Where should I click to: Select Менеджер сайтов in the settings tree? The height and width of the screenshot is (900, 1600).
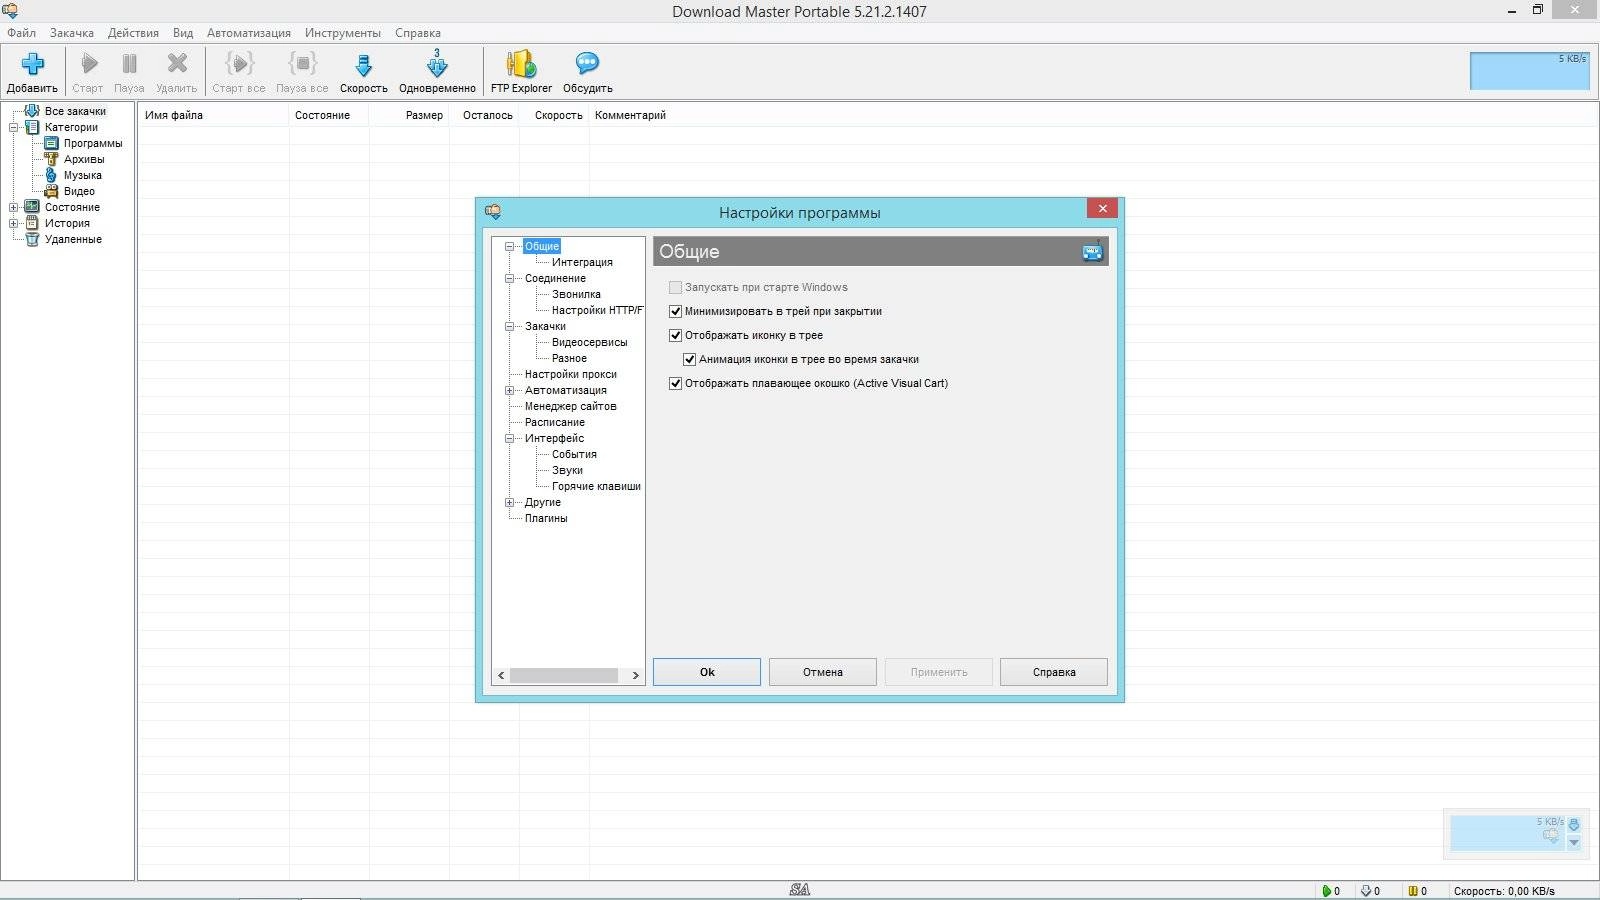coord(570,406)
